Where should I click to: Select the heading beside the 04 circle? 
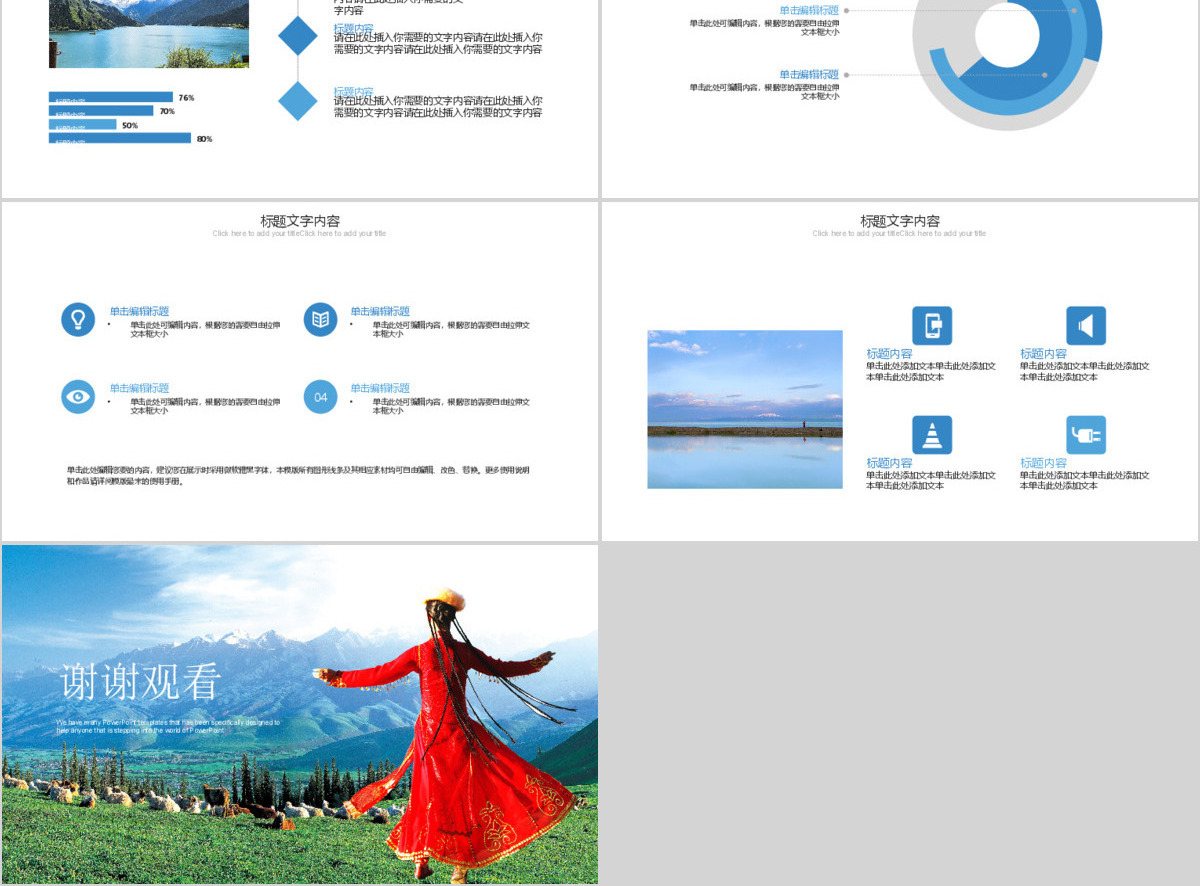[x=380, y=388]
